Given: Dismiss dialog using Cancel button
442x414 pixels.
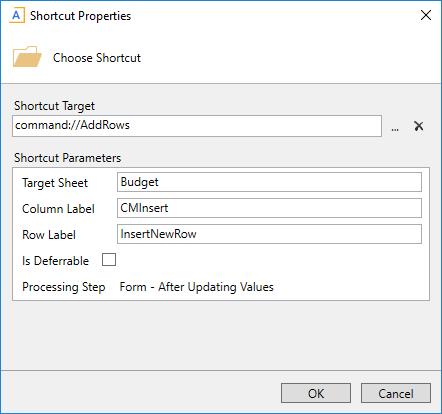Looking at the screenshot, I should tap(396, 393).
